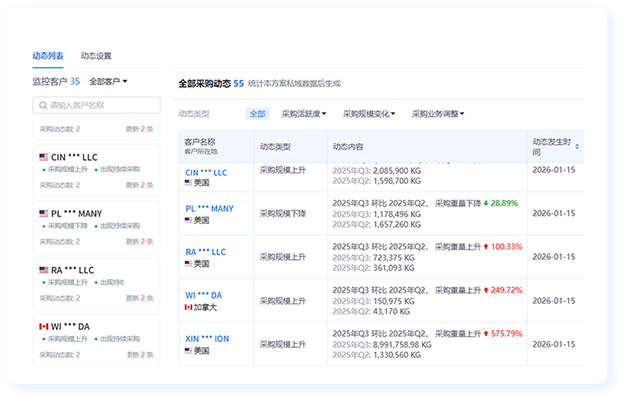Select WI *** DA card in customer list
The image size is (624, 401).
tap(96, 340)
